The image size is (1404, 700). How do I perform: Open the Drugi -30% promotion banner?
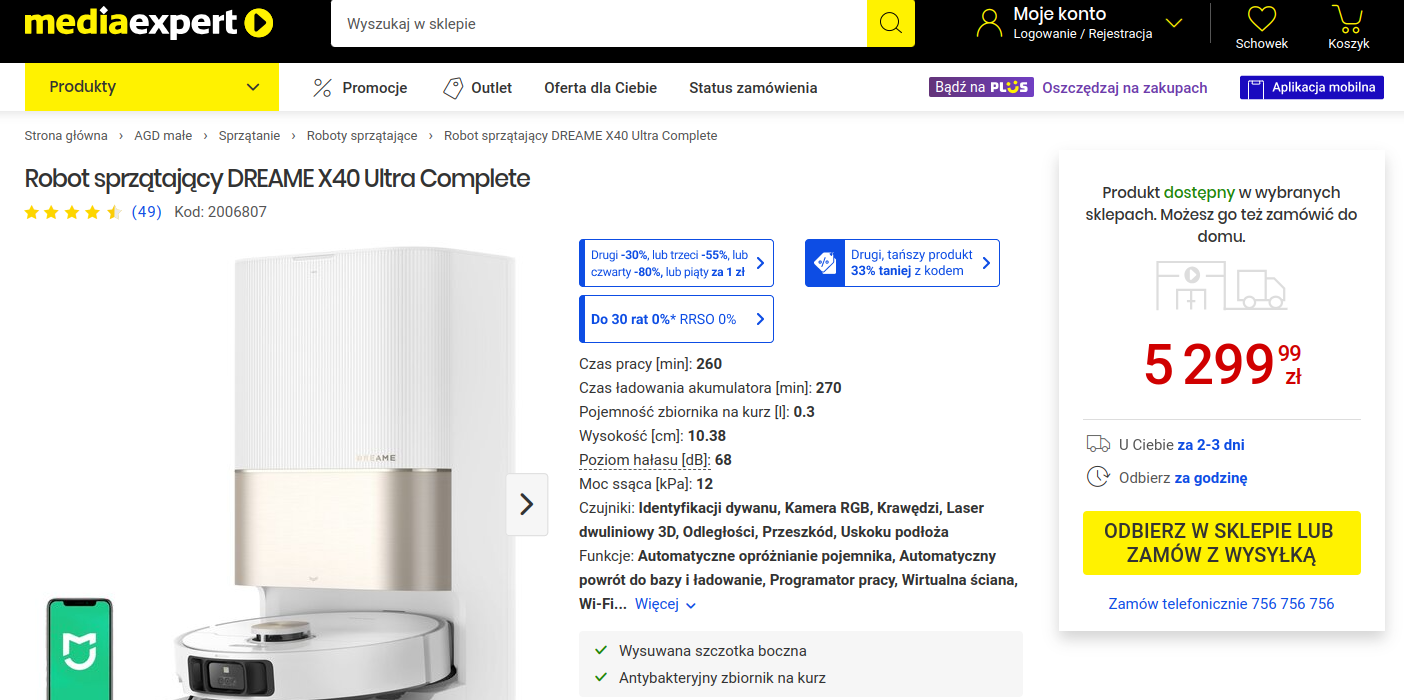pos(676,263)
